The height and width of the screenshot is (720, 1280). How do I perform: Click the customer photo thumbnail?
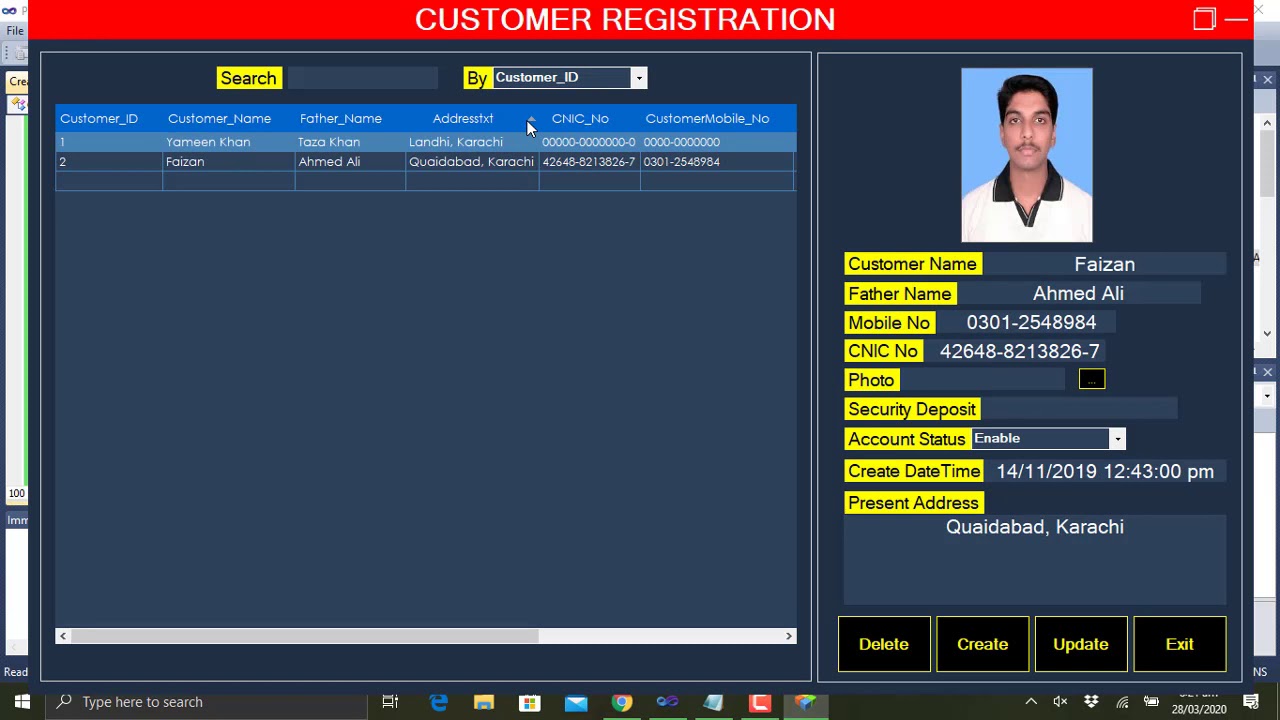coord(1027,155)
